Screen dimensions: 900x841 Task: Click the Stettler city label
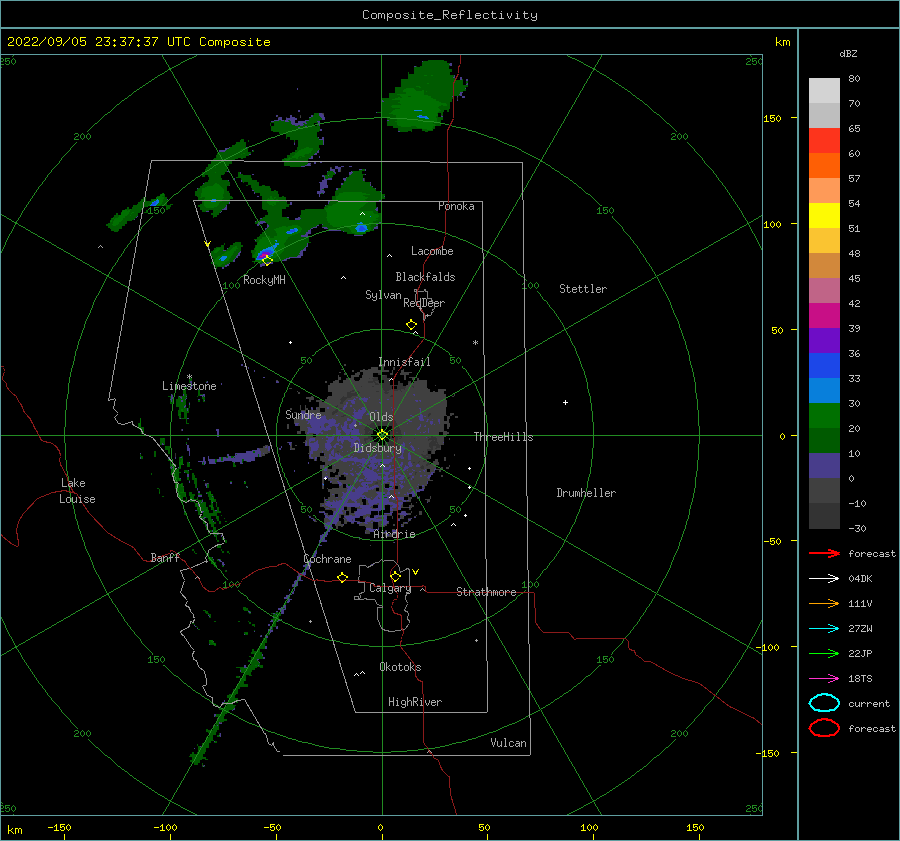(583, 289)
